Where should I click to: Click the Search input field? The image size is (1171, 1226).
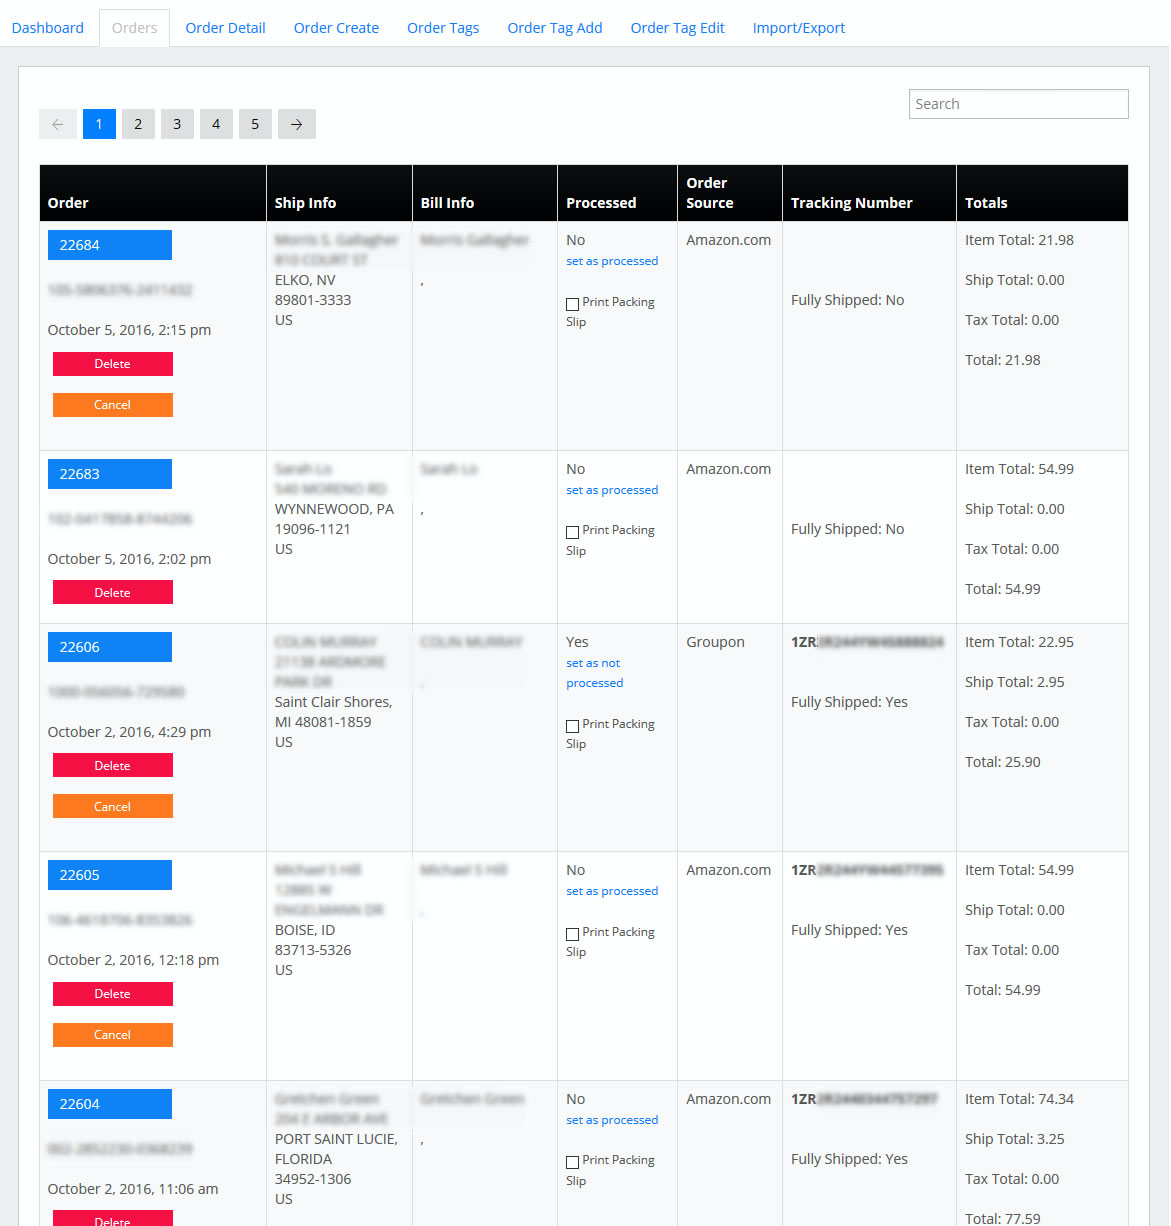pos(1017,103)
